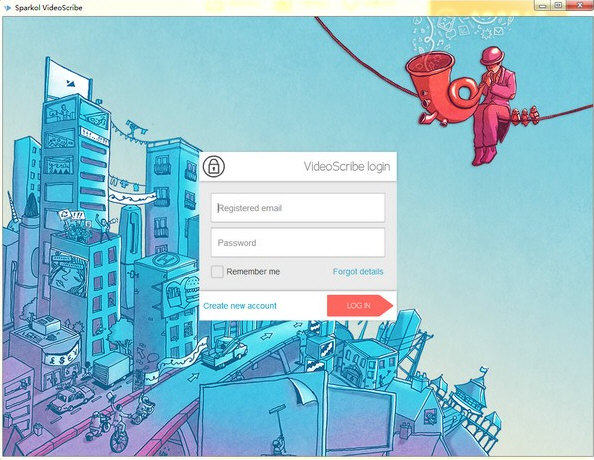Click the Sparkol VideoScribe title bar text
The height and width of the screenshot is (460, 594).
(48, 8)
